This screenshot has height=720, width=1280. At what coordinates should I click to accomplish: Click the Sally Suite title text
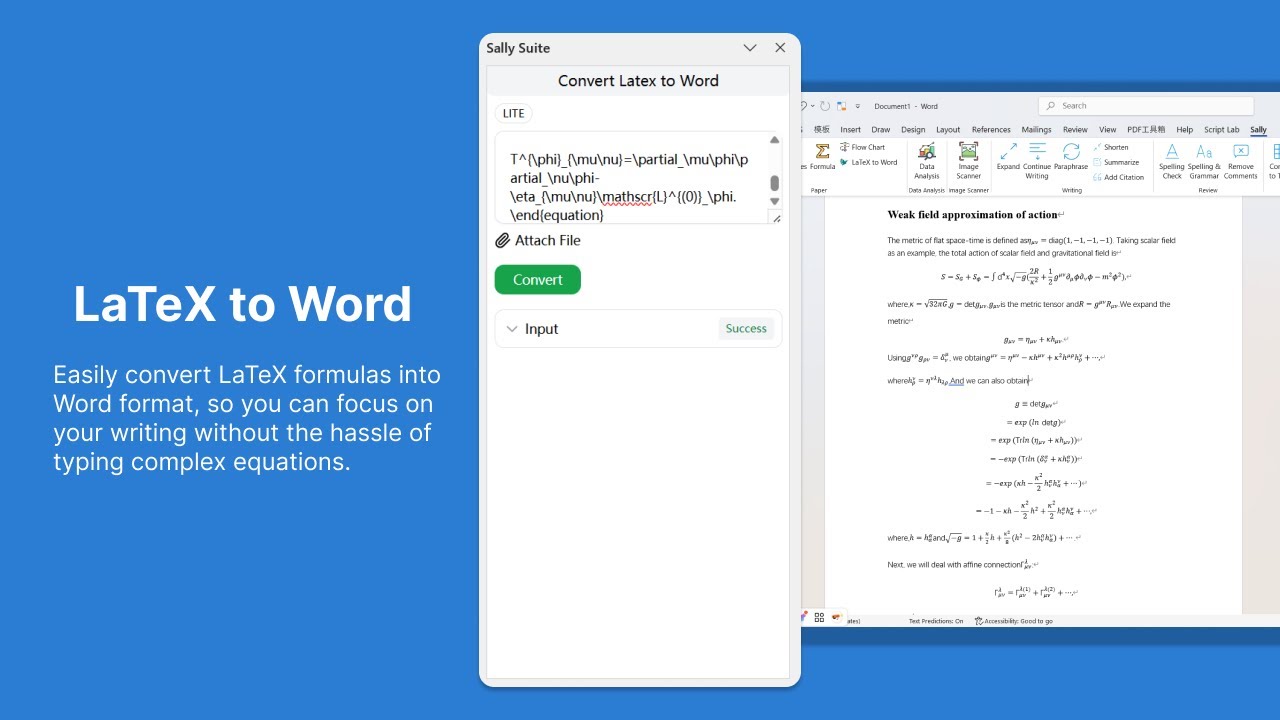pos(518,48)
